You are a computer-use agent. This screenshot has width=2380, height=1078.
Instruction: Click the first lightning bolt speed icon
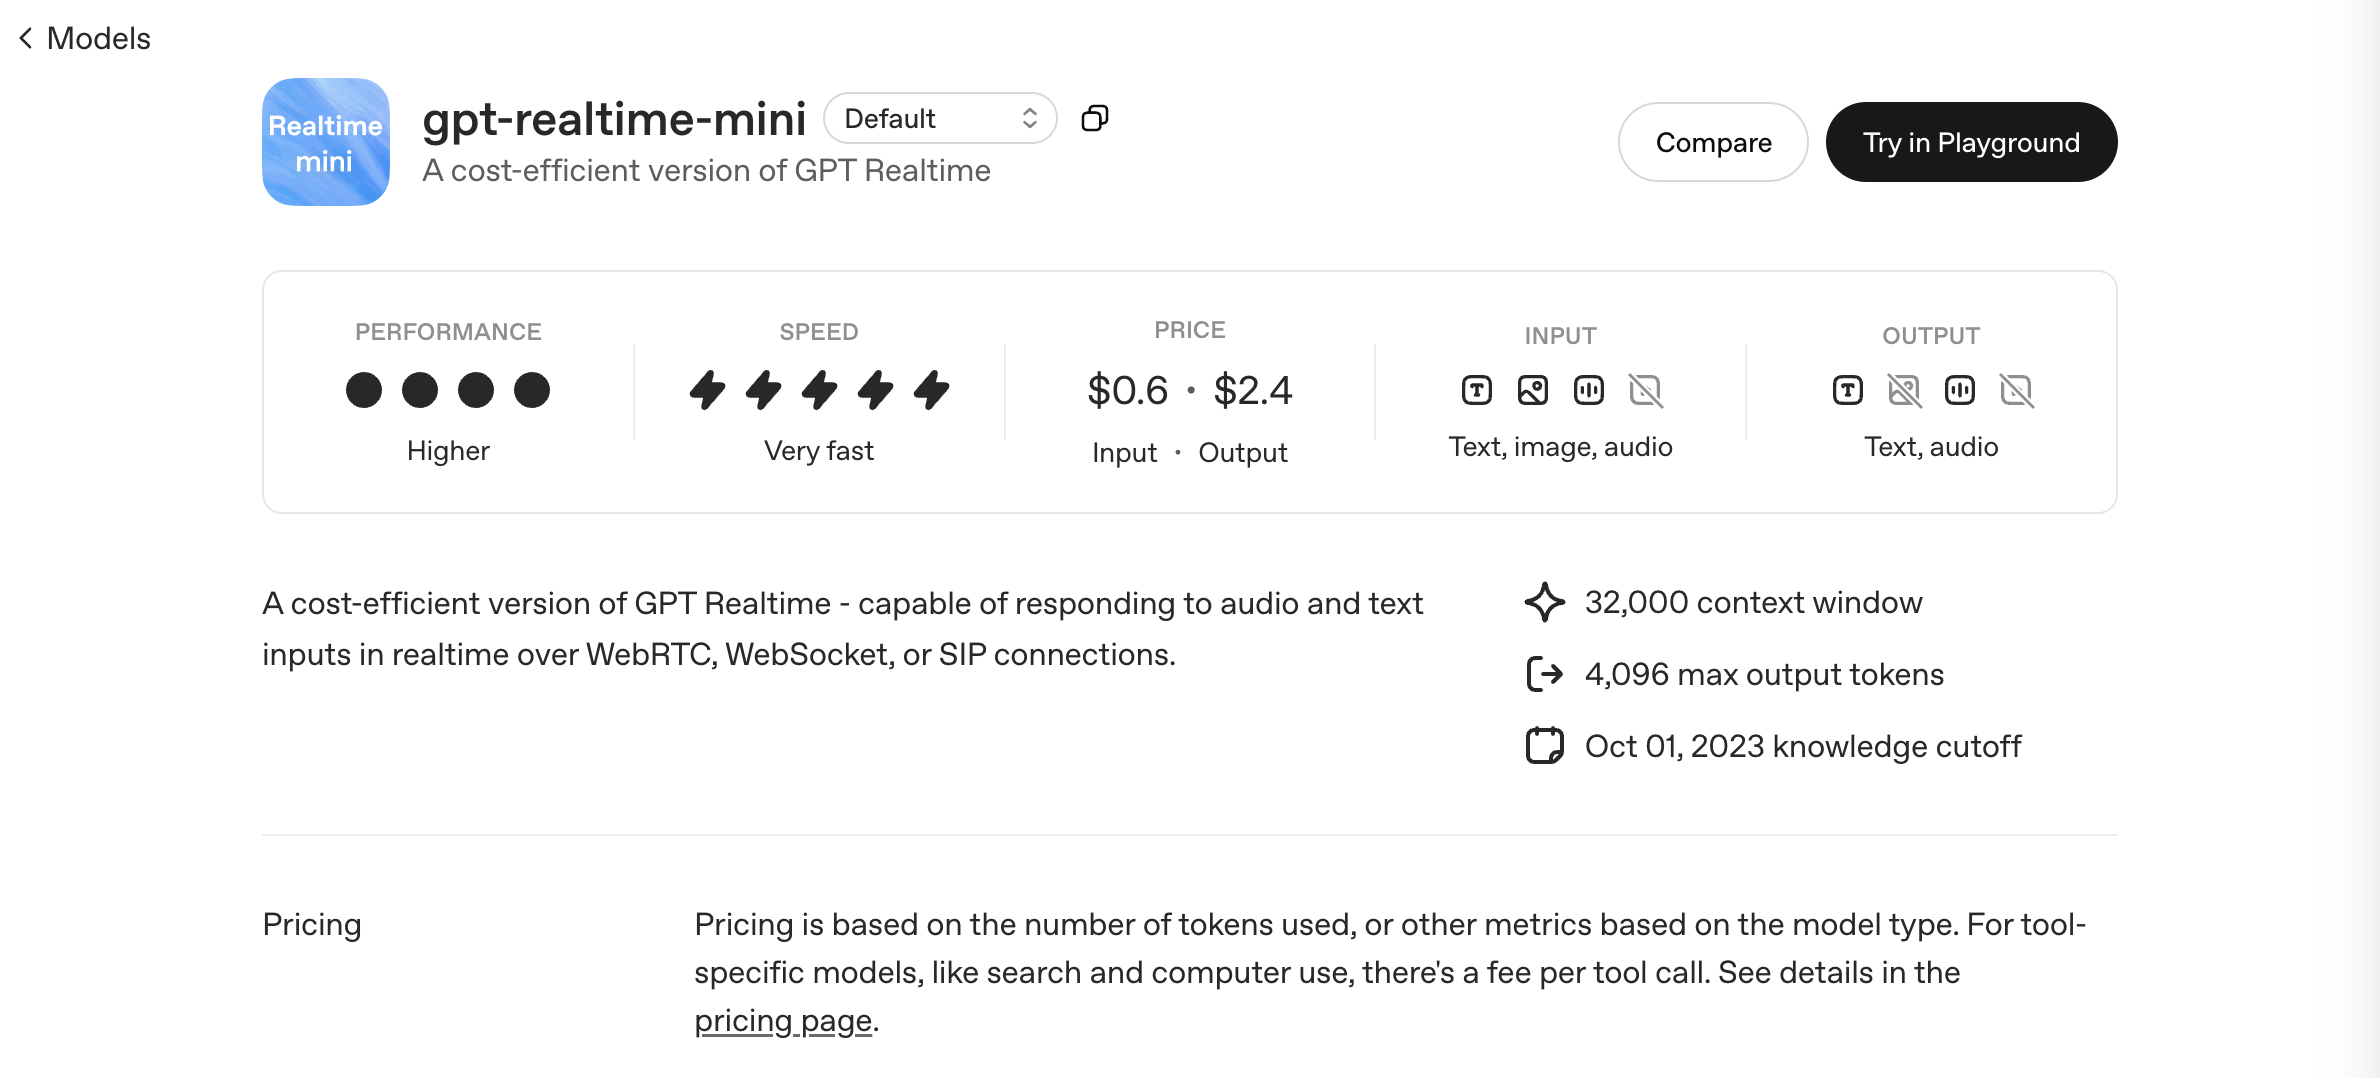(707, 390)
